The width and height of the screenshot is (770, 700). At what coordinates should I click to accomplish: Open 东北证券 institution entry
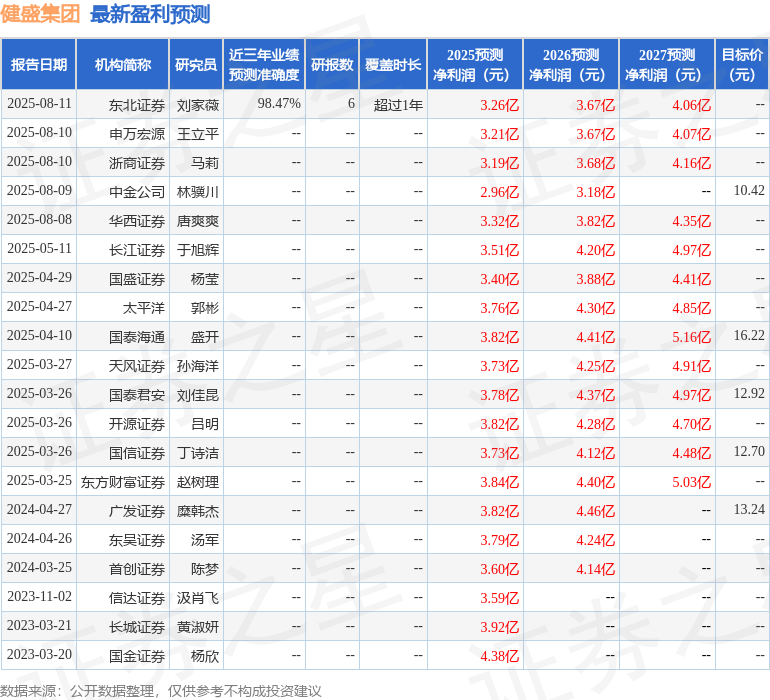click(x=137, y=104)
